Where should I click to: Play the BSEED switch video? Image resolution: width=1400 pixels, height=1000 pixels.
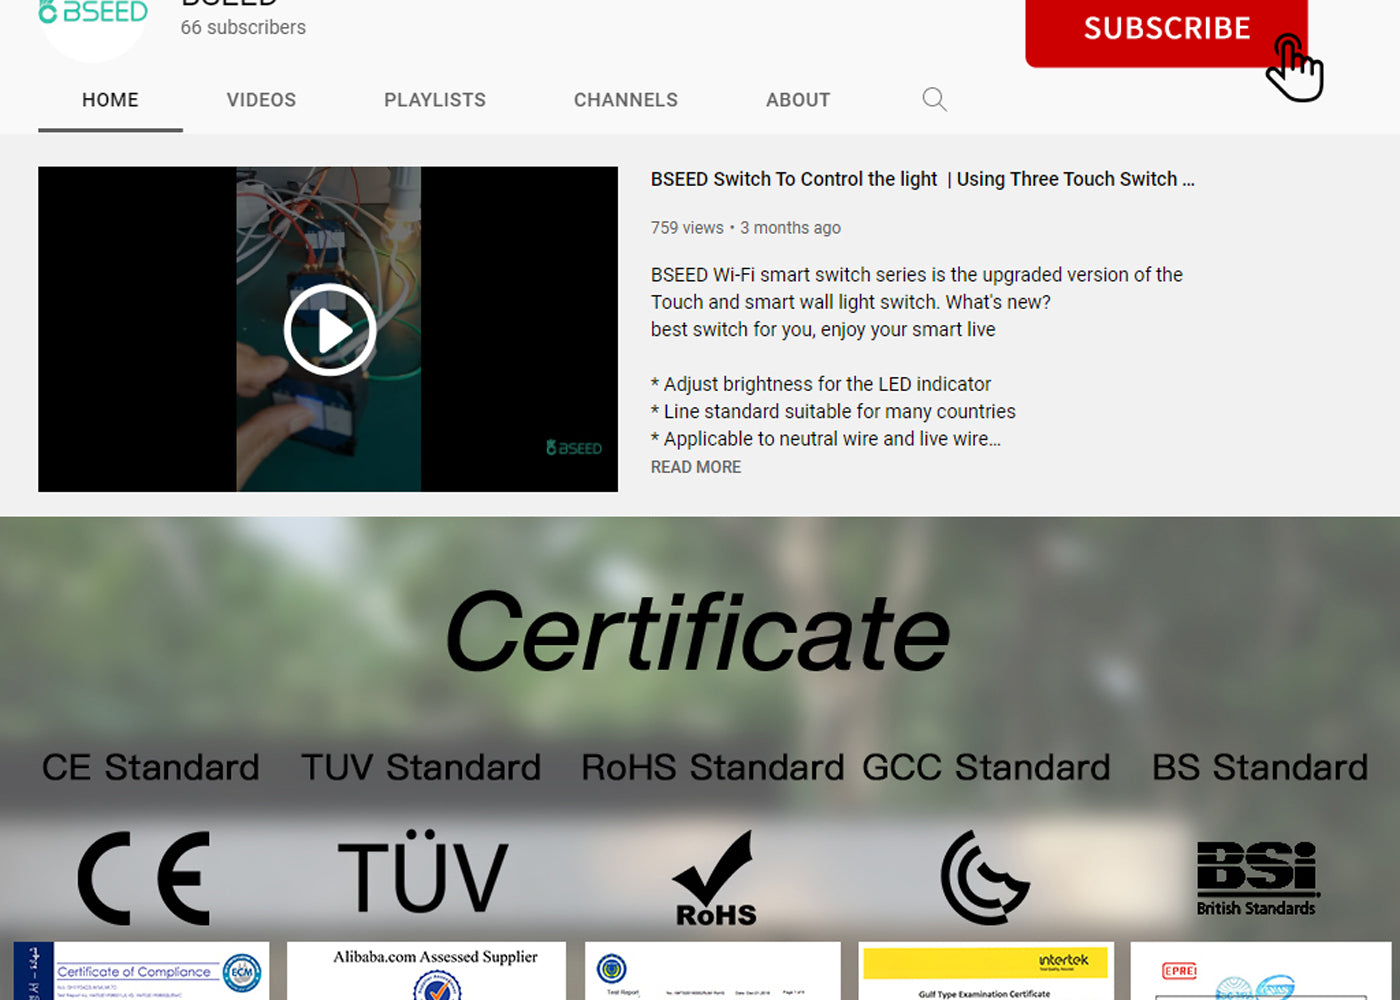pyautogui.click(x=330, y=330)
